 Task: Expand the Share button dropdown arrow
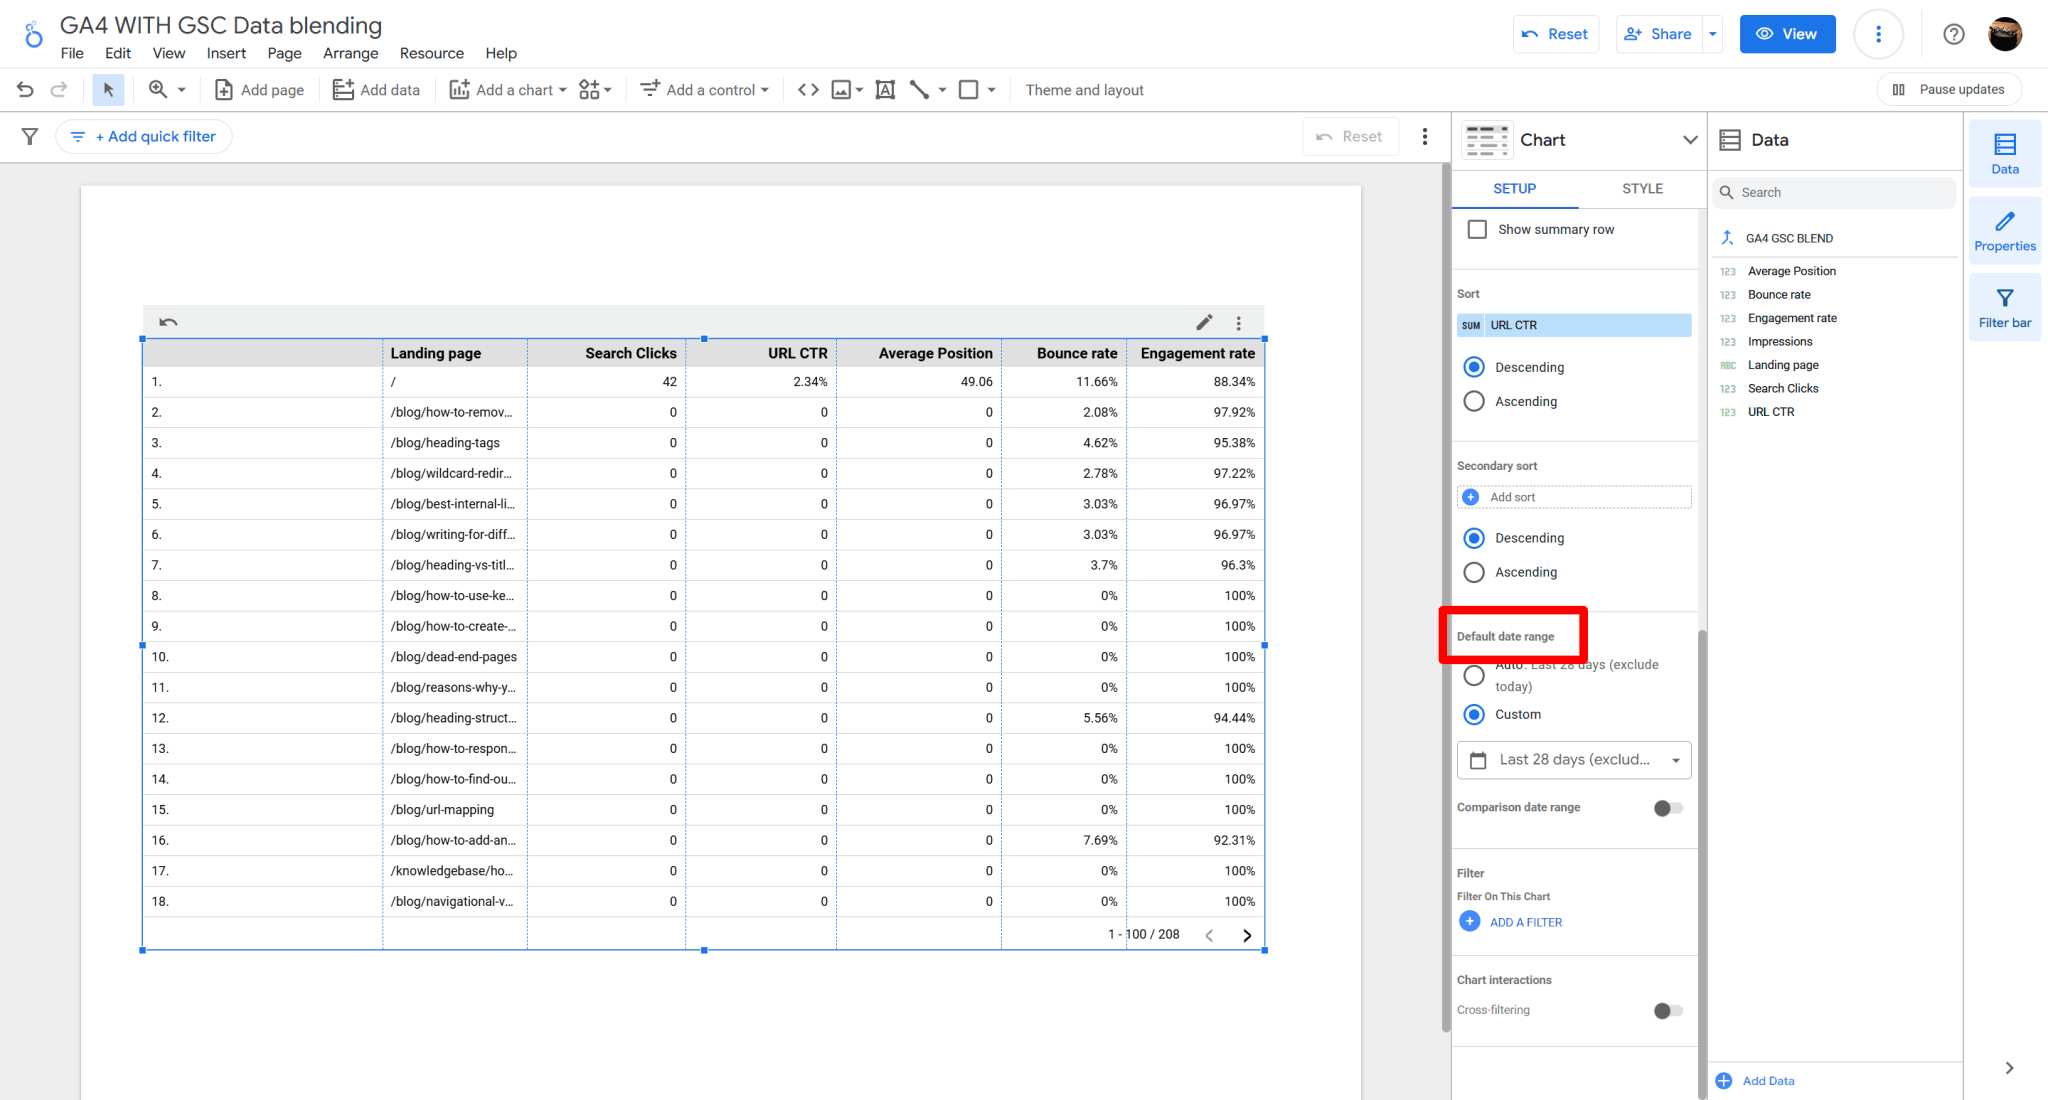point(1712,33)
